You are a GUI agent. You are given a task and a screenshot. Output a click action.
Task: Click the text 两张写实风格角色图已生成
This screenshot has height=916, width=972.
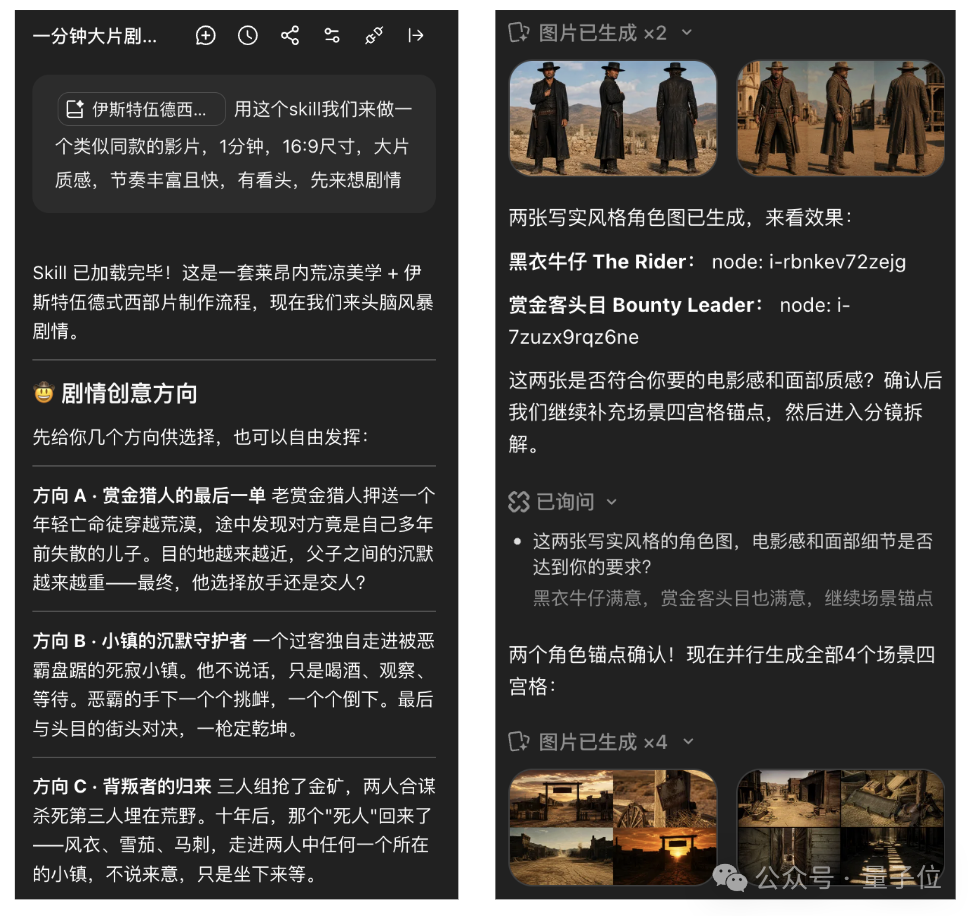(x=626, y=218)
